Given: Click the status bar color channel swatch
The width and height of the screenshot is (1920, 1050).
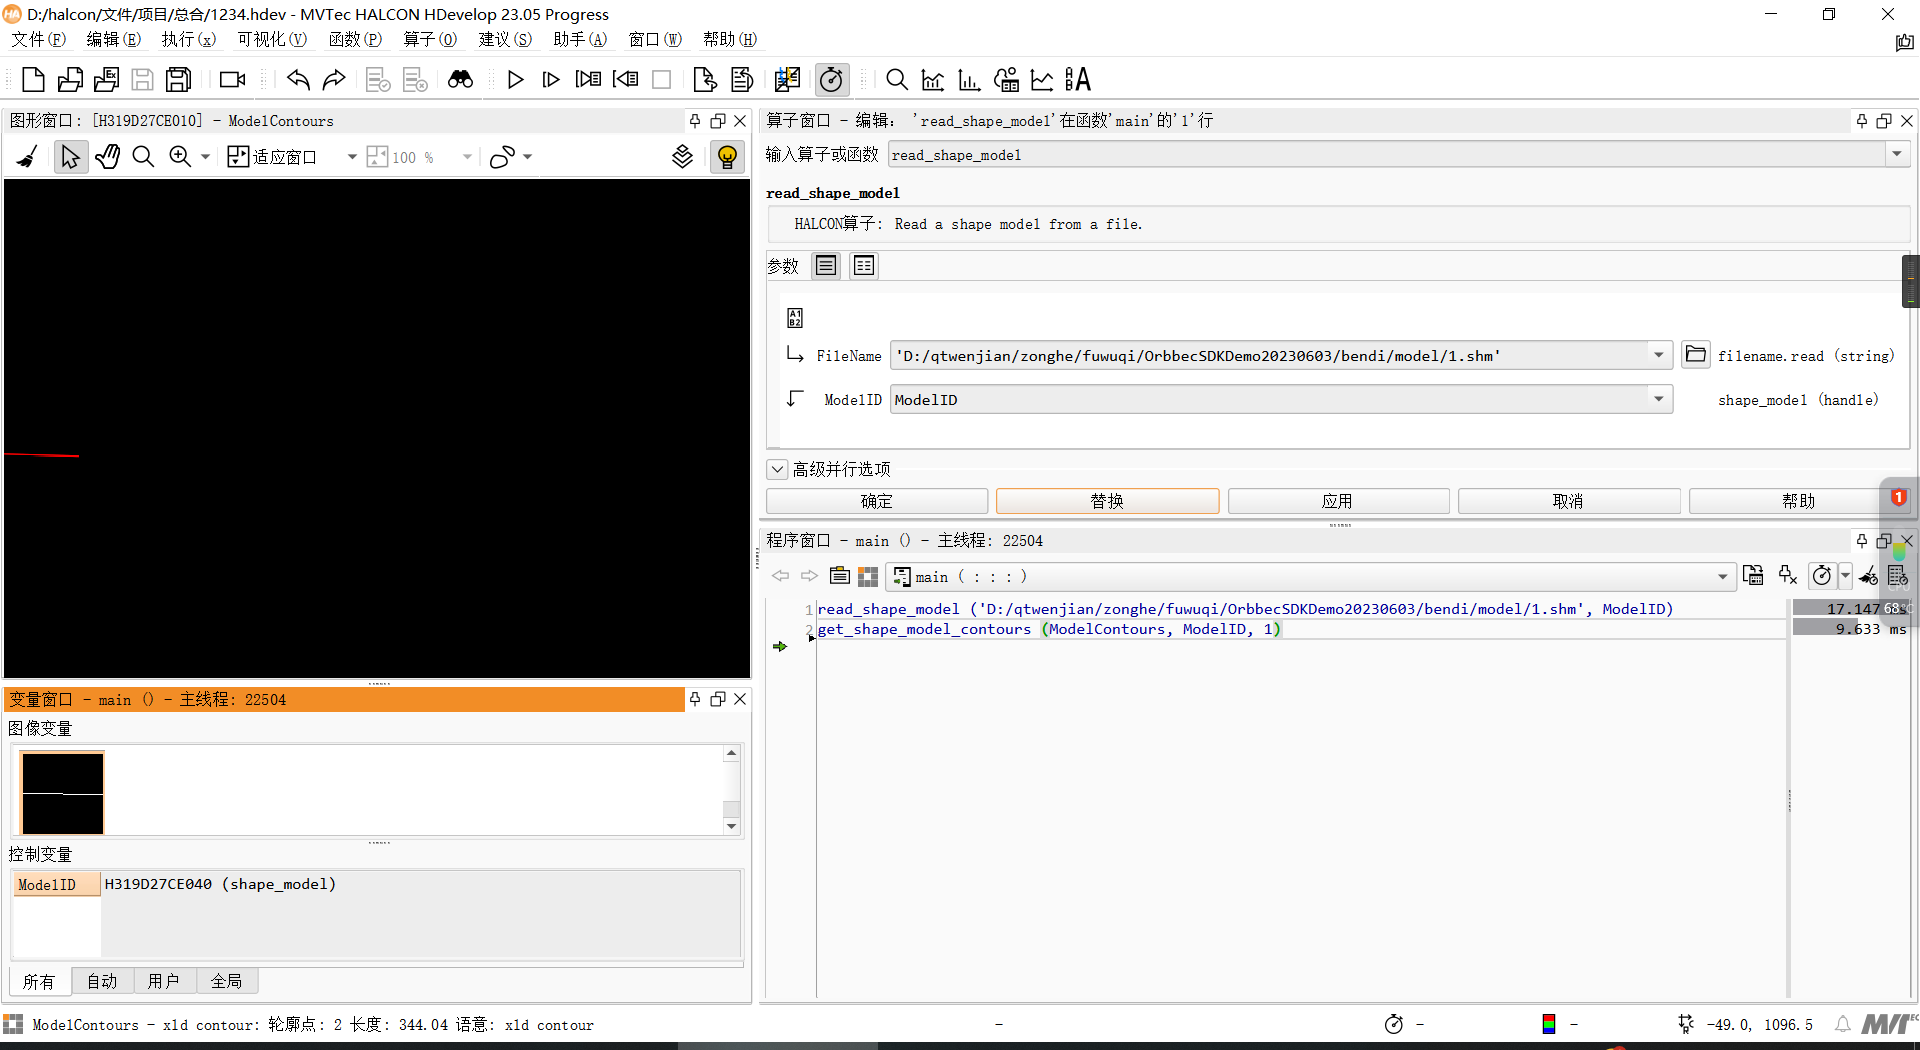Looking at the screenshot, I should pyautogui.click(x=1549, y=1024).
